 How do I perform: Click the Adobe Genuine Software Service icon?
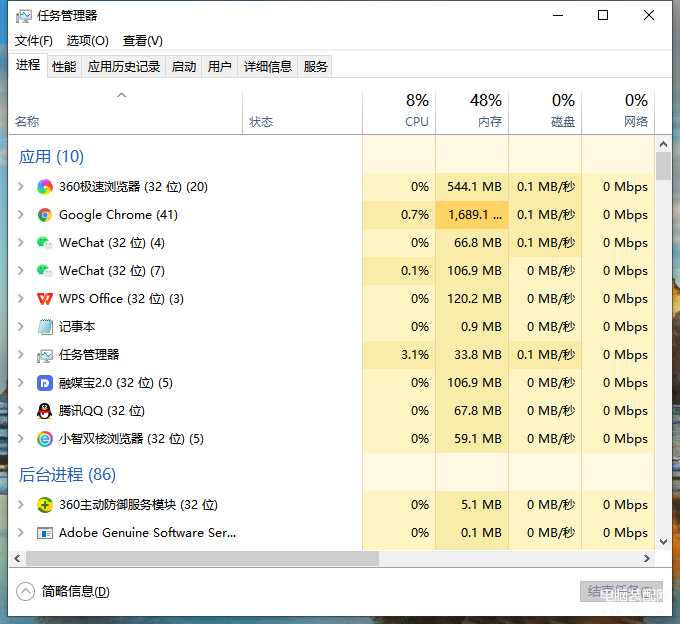45,533
